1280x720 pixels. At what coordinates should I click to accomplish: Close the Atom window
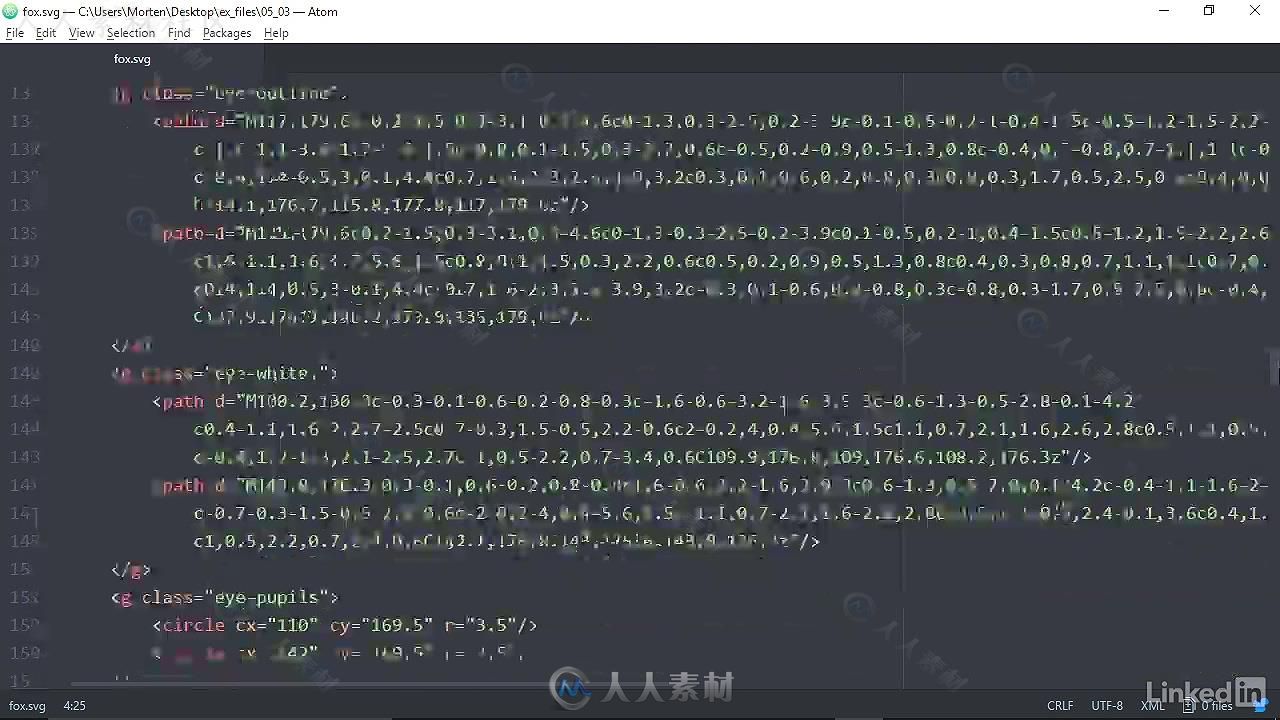1255,11
